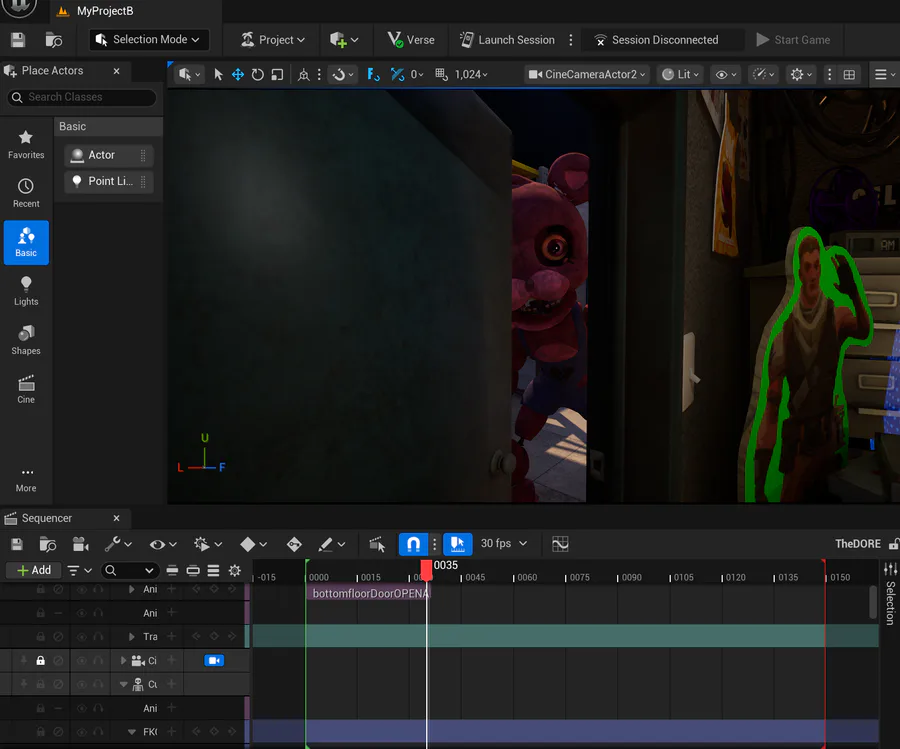Show More actor categories
Image resolution: width=900 pixels, height=749 pixels.
pos(26,480)
